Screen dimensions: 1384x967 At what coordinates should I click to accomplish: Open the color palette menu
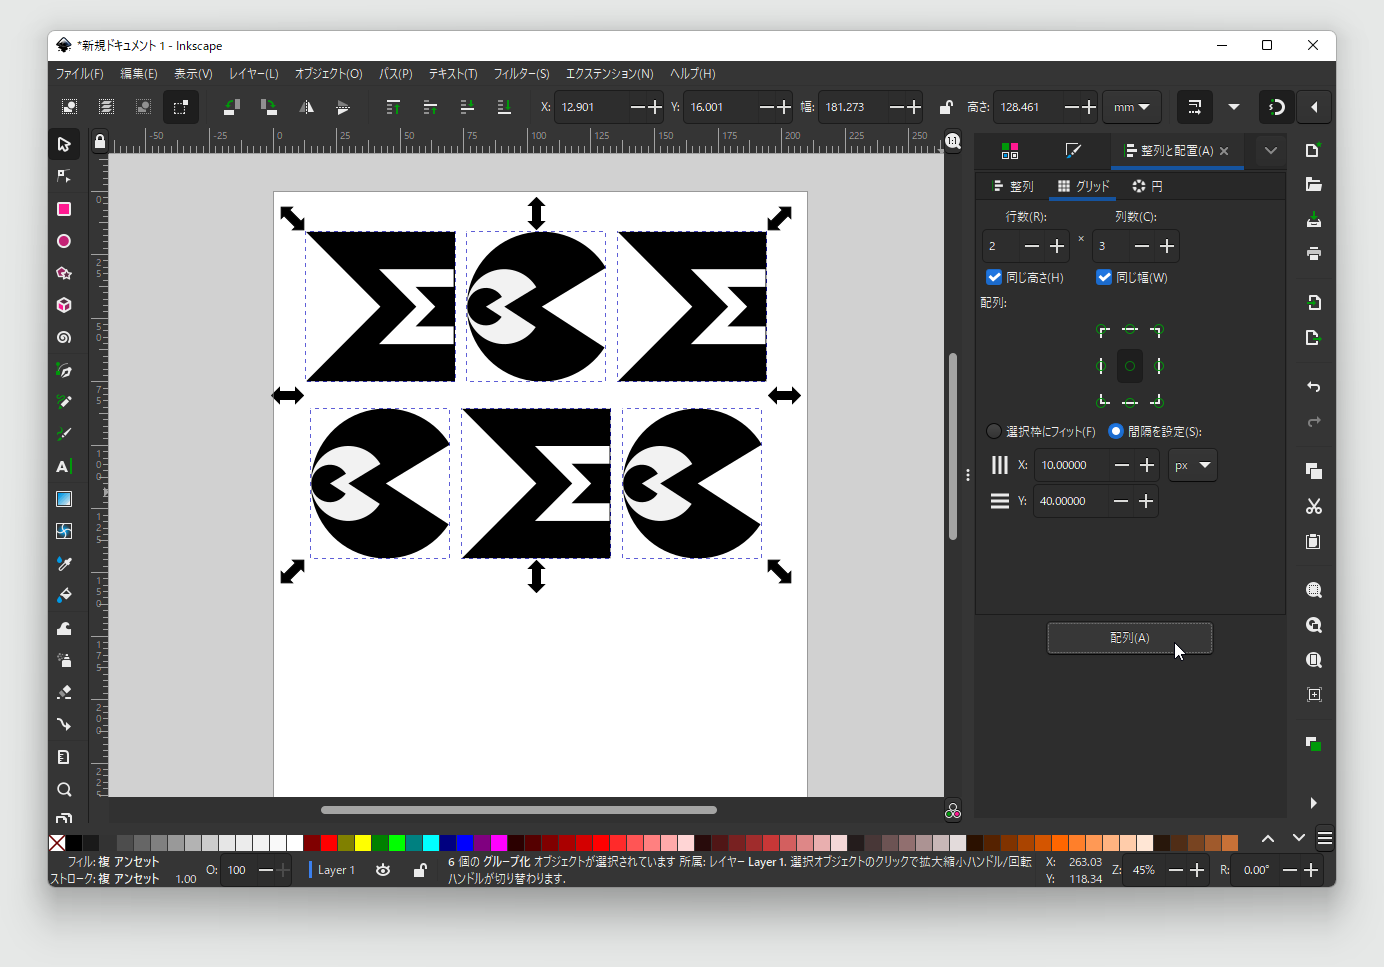coord(1325,838)
